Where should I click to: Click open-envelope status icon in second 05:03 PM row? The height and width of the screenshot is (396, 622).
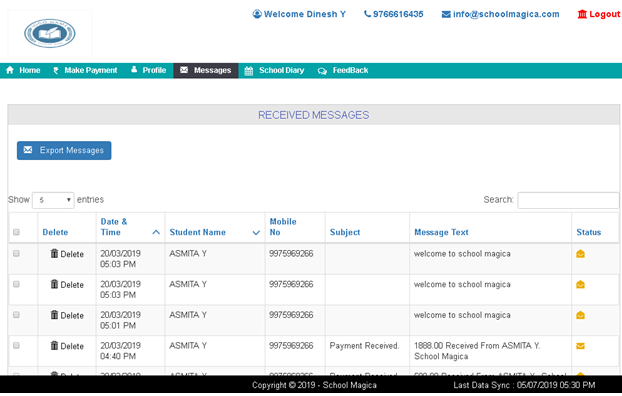[x=580, y=285]
